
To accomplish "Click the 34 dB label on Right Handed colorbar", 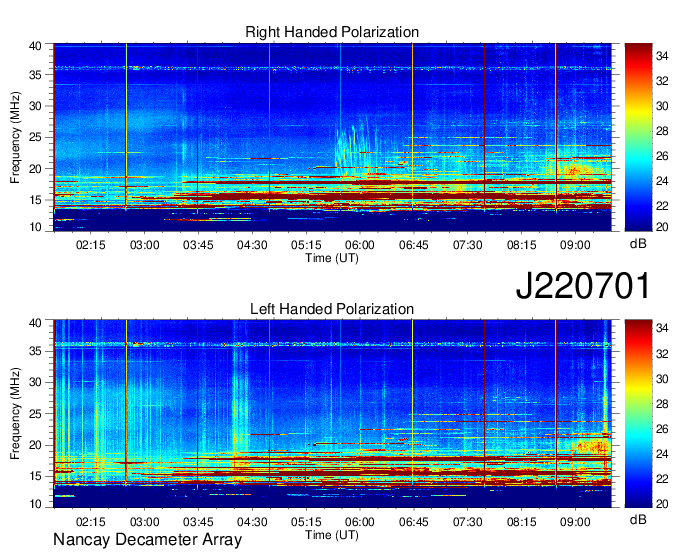I will click(662, 56).
